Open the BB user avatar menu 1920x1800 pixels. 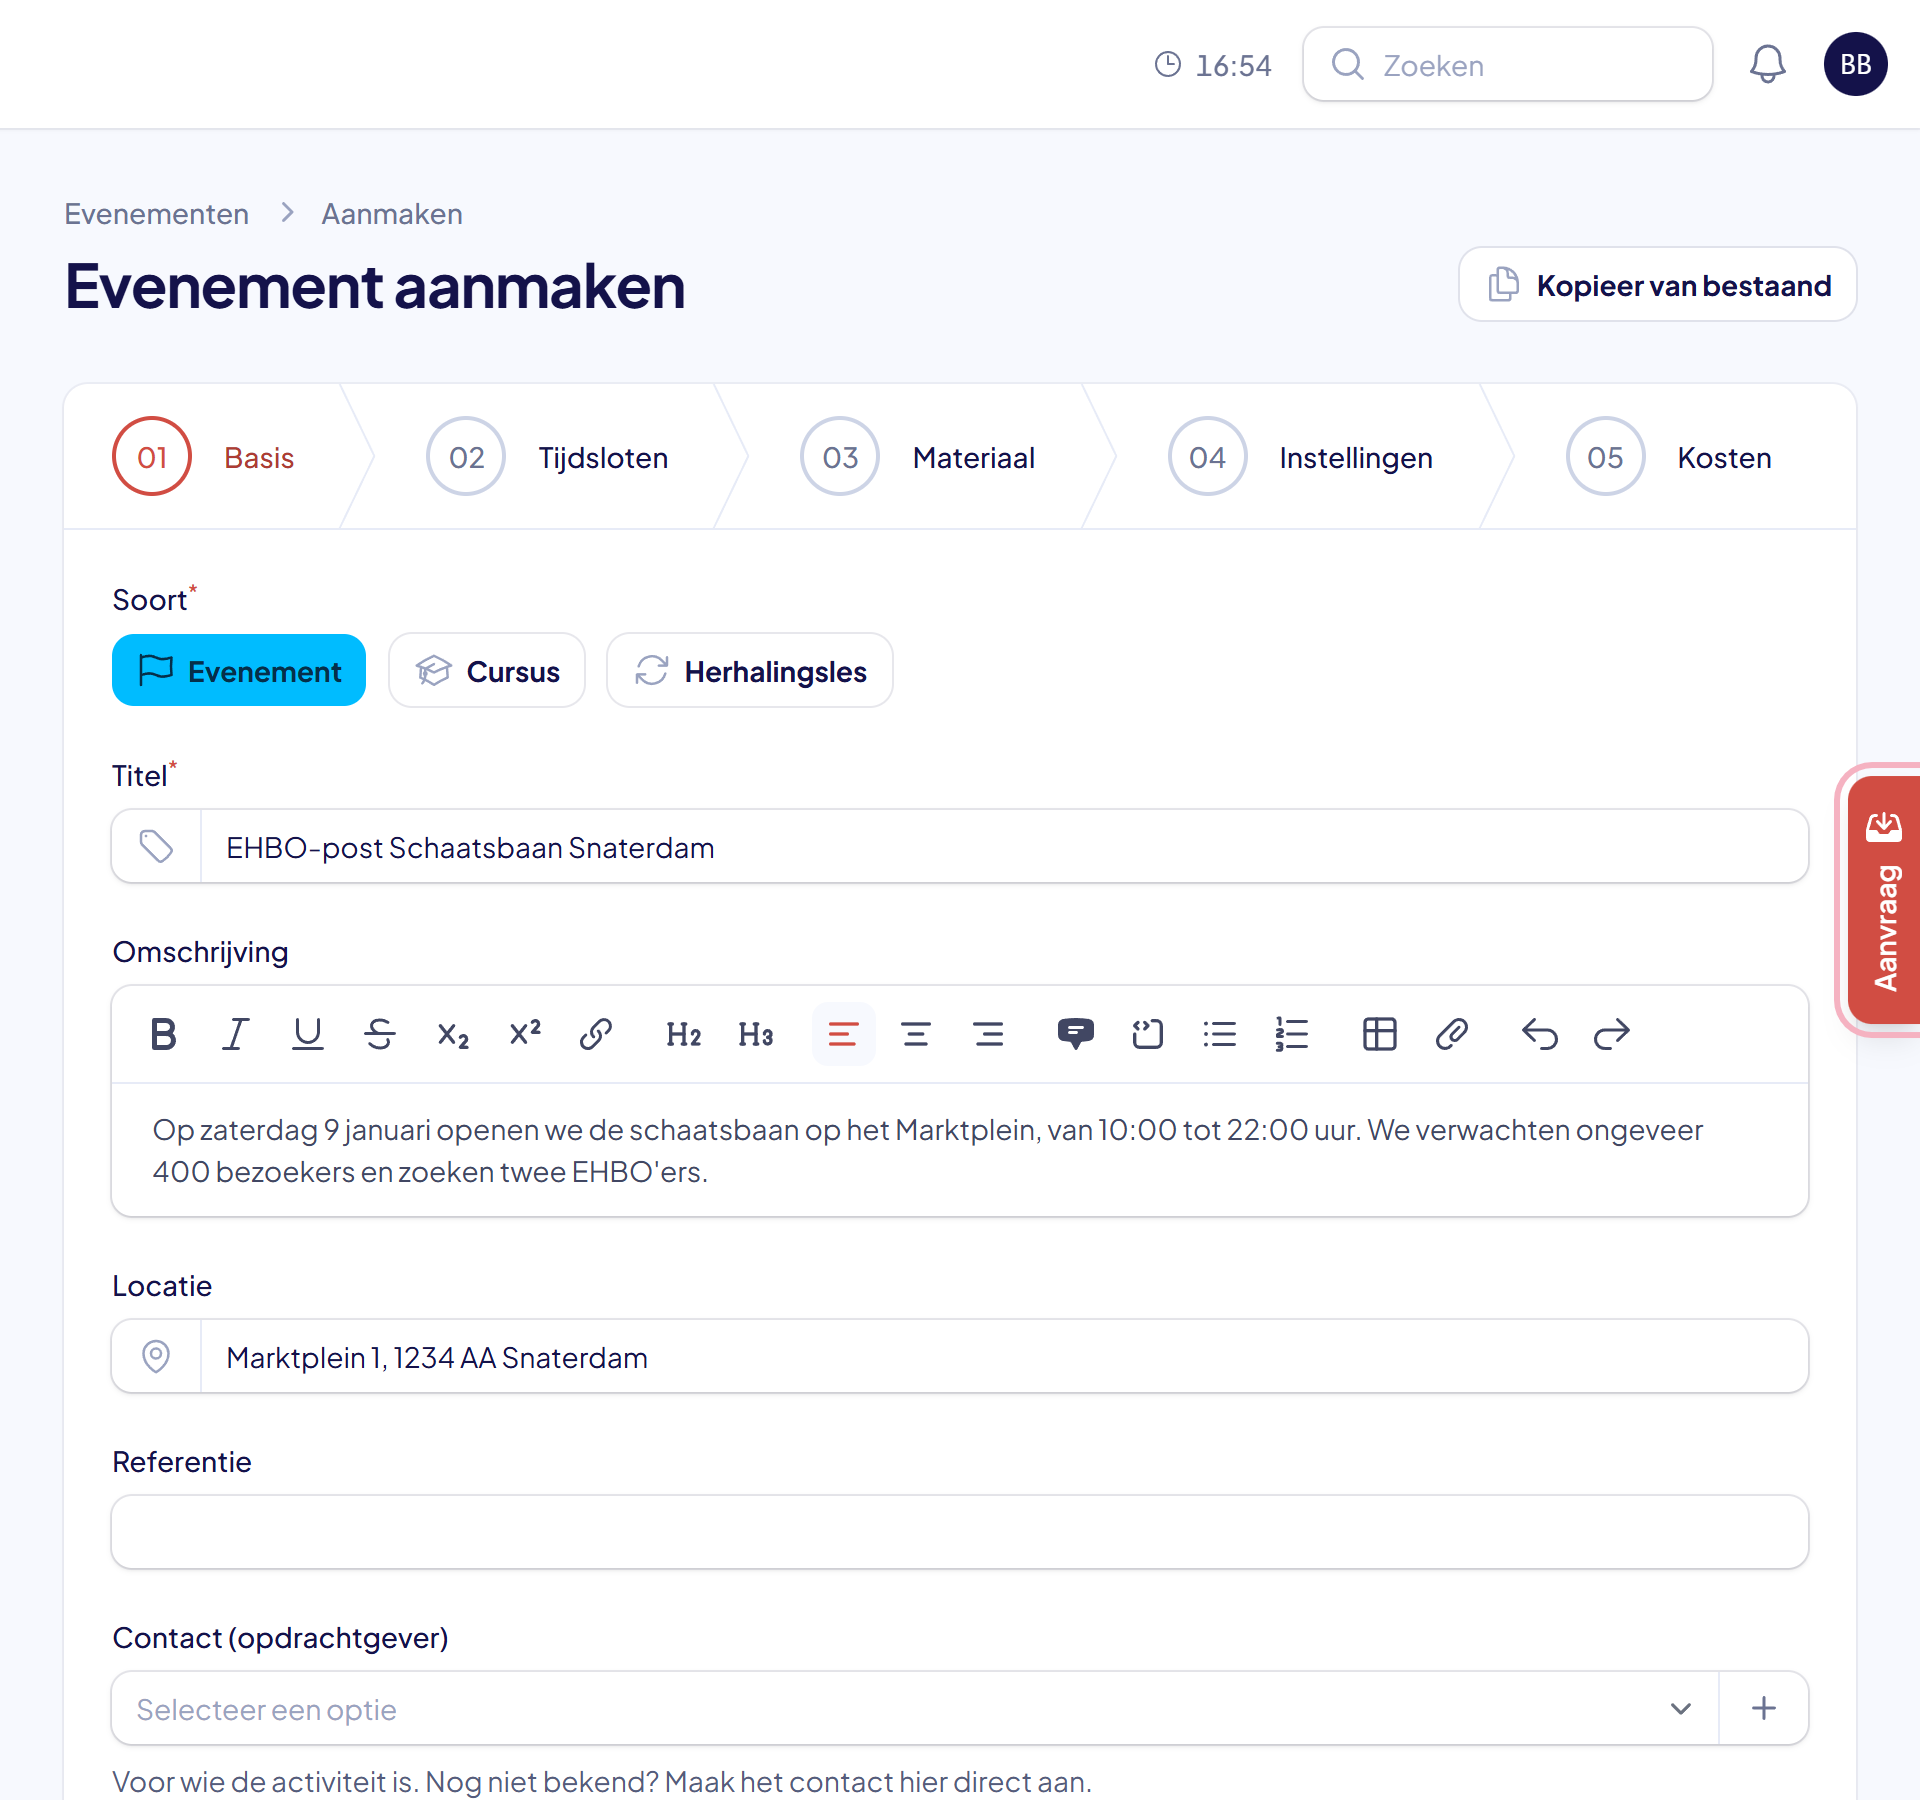point(1856,65)
